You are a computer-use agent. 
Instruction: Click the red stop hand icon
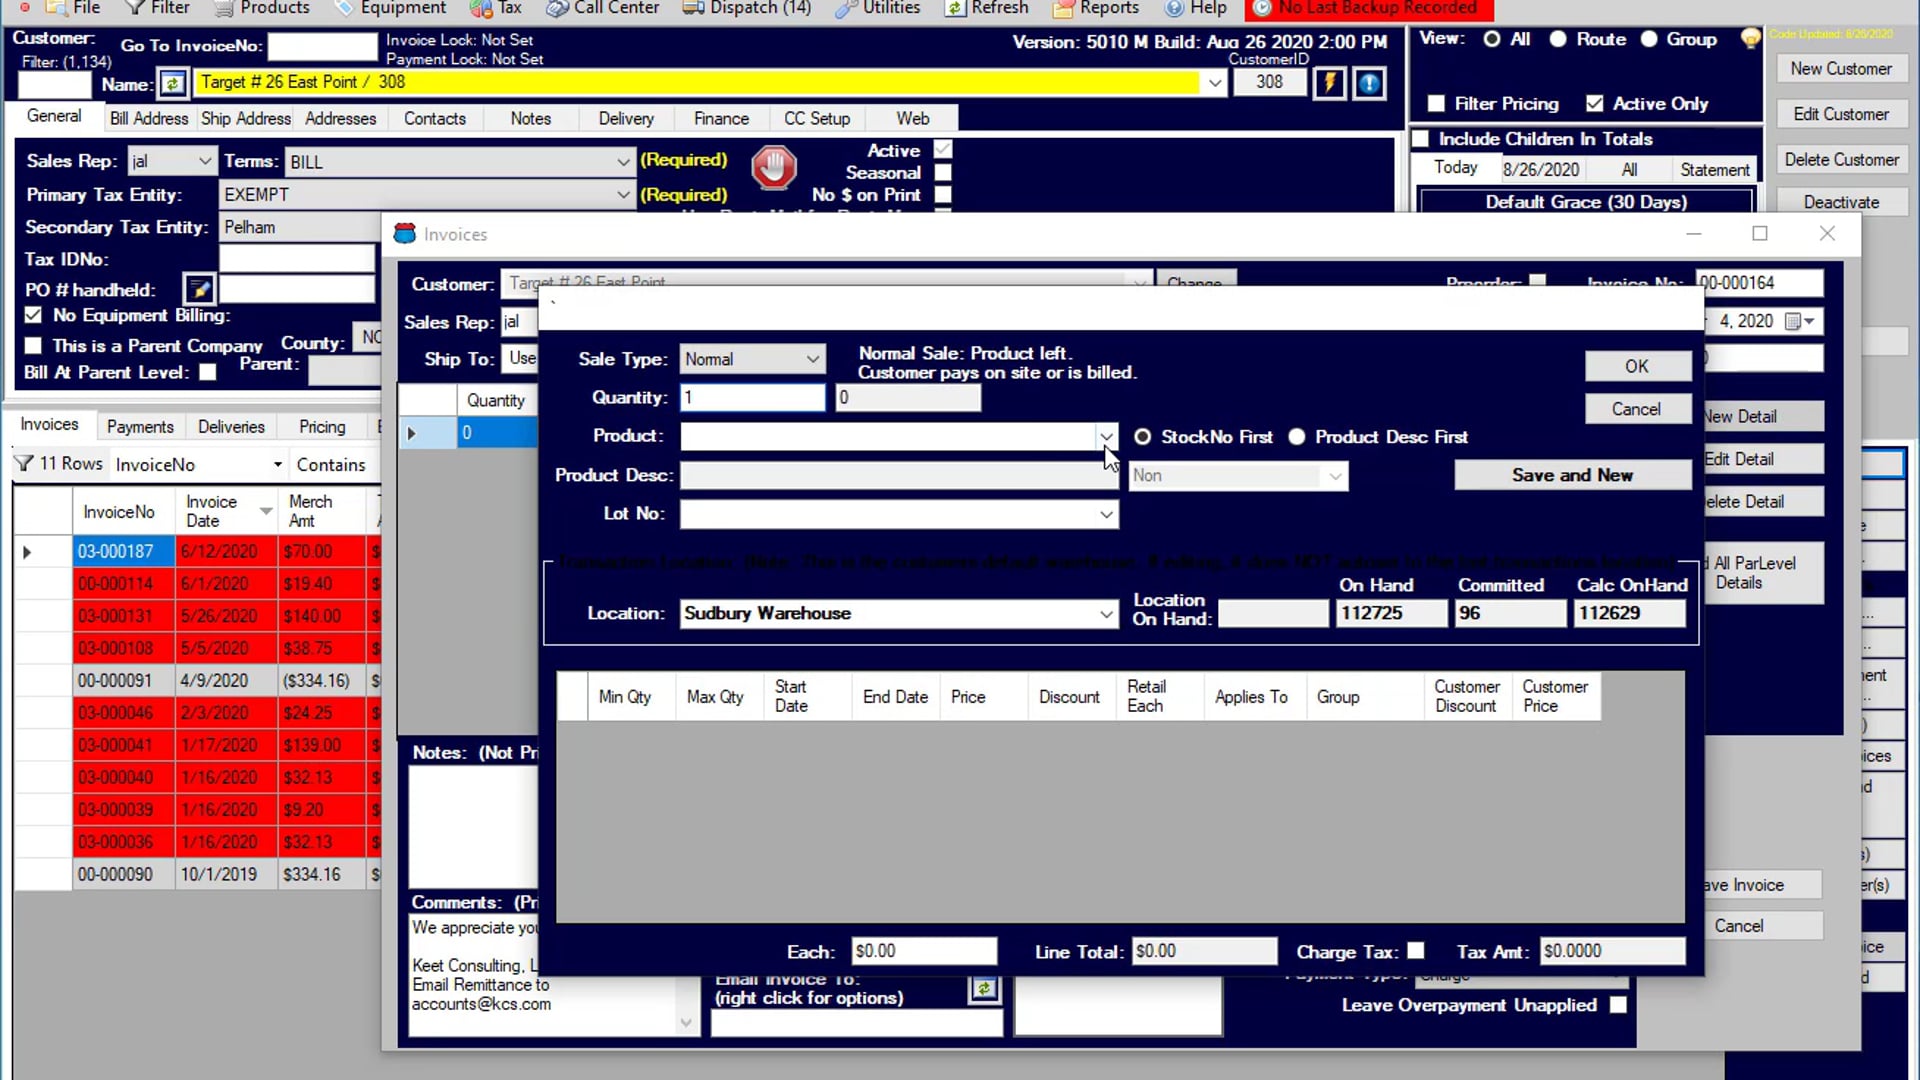(x=773, y=168)
